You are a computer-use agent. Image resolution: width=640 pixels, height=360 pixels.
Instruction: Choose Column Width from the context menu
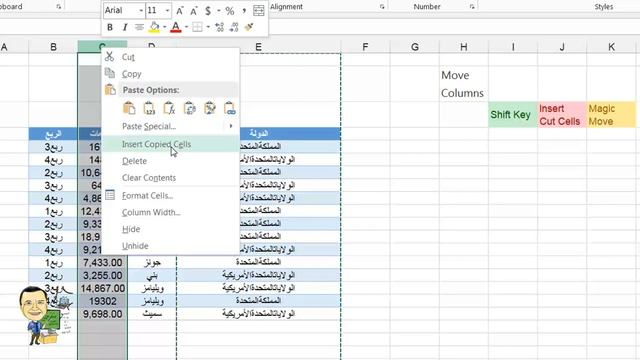(170, 212)
